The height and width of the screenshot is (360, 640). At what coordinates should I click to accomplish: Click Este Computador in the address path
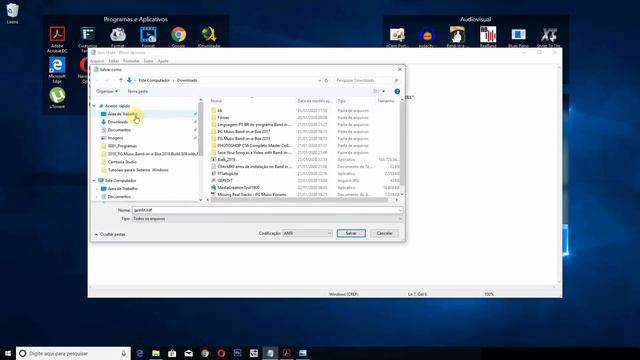click(154, 80)
